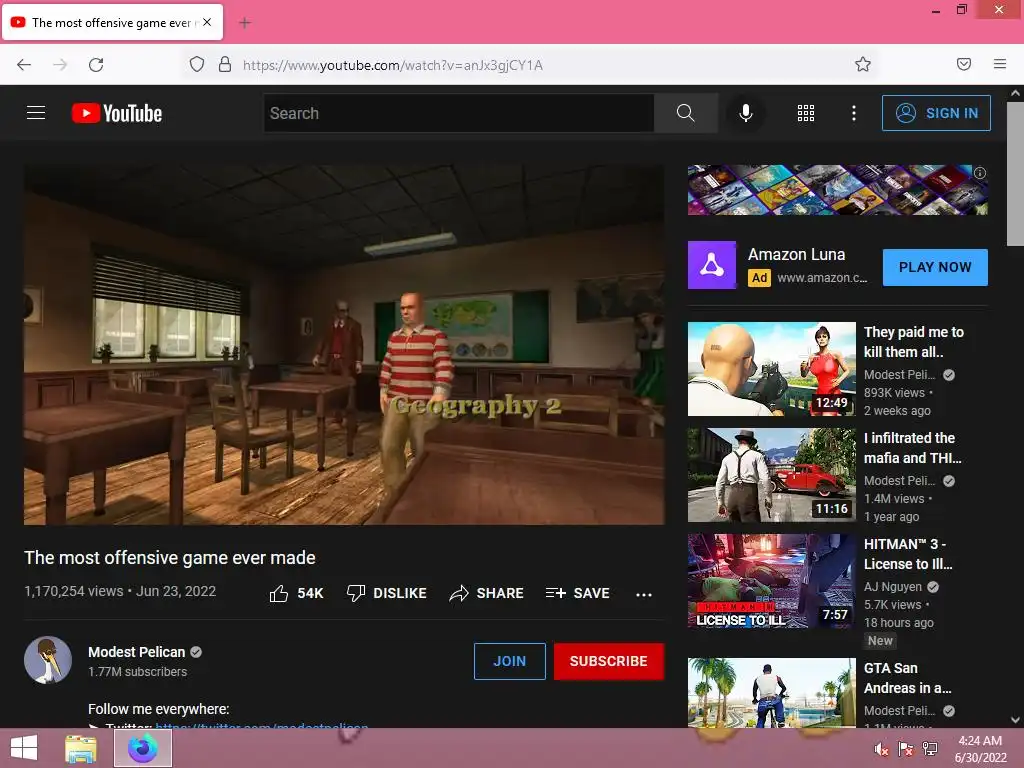Open a new browser tab

(x=245, y=23)
